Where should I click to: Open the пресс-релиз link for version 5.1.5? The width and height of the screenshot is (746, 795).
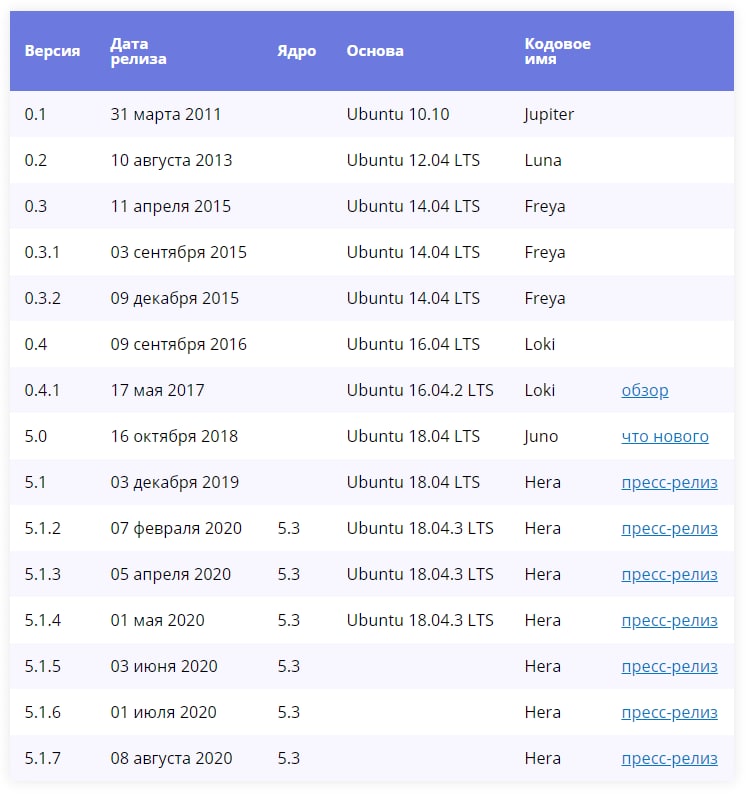(x=669, y=666)
